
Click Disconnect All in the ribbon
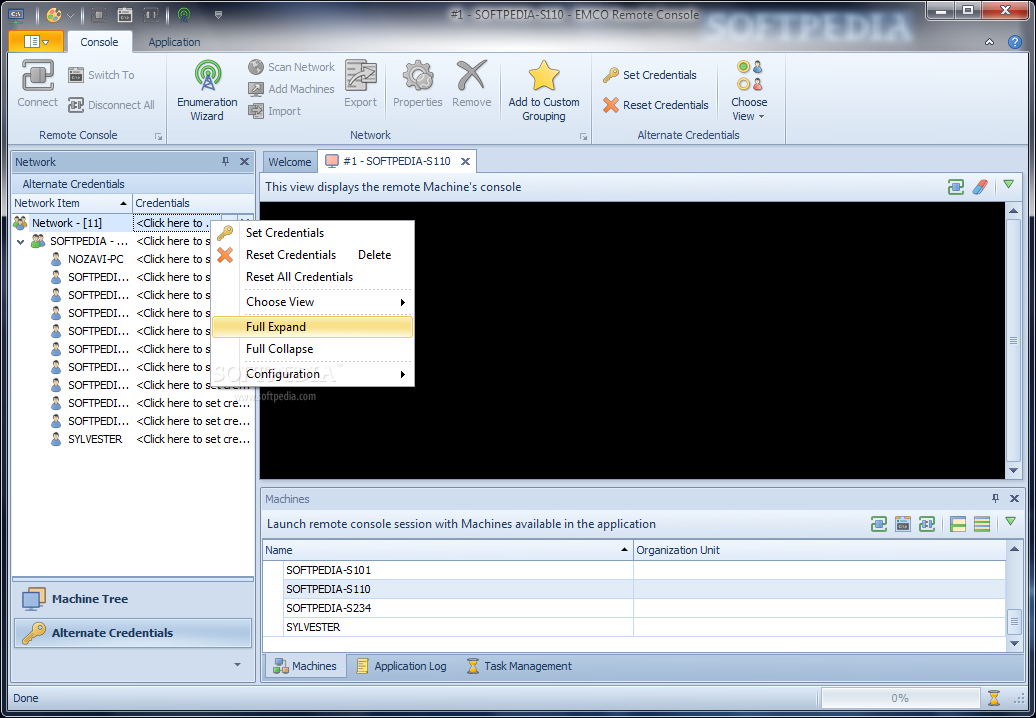(111, 104)
